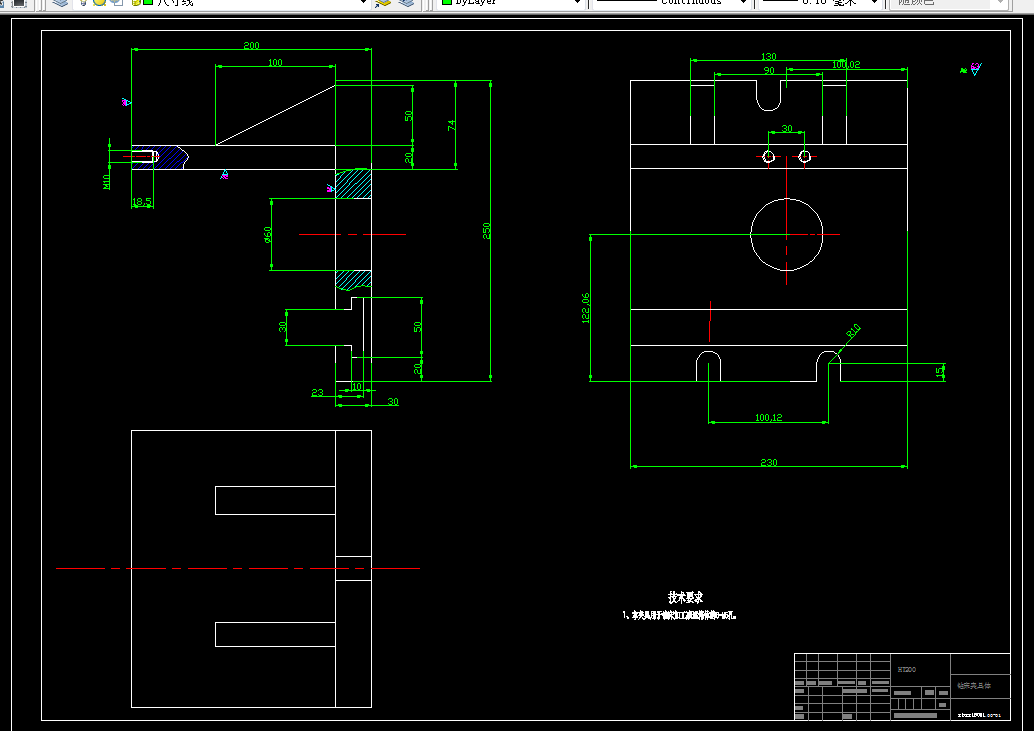This screenshot has width=1034, height=731.
Task: Select the 90 dimension text
Action: pos(769,71)
